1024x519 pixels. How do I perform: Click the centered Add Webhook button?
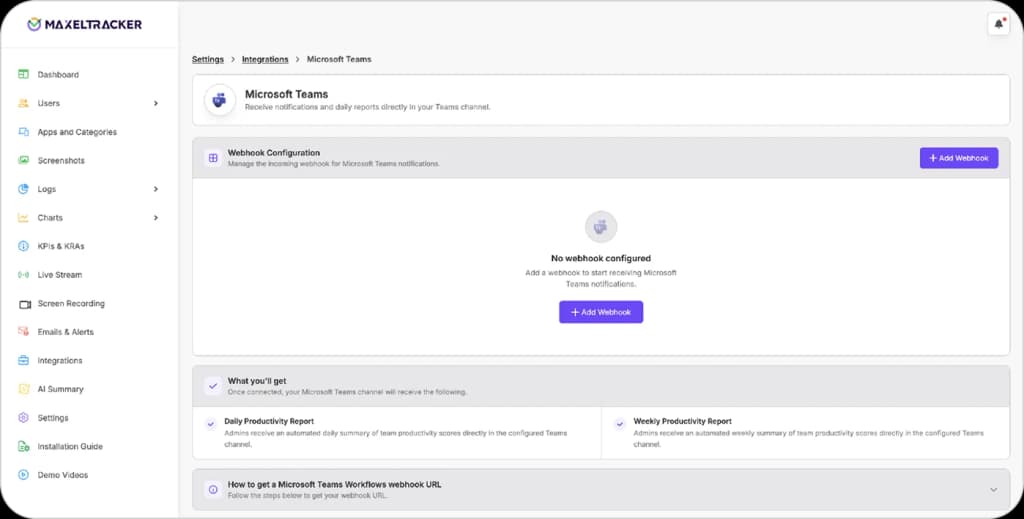click(x=601, y=312)
